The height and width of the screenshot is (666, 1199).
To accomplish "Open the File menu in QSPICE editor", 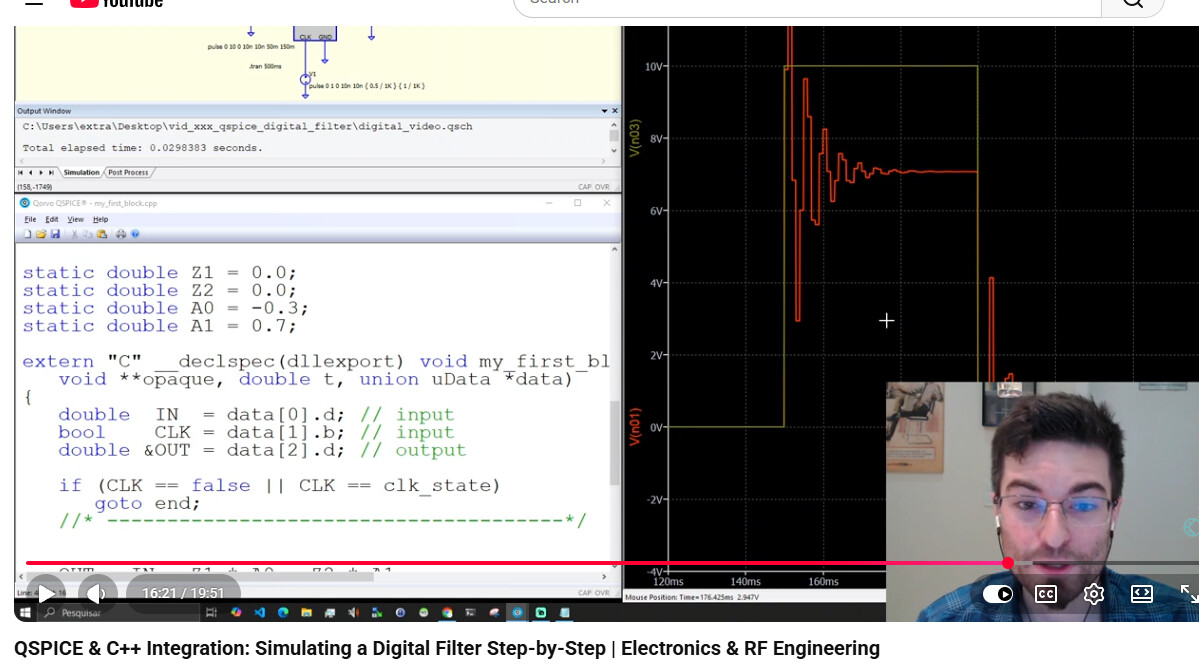I will pyautogui.click(x=30, y=219).
